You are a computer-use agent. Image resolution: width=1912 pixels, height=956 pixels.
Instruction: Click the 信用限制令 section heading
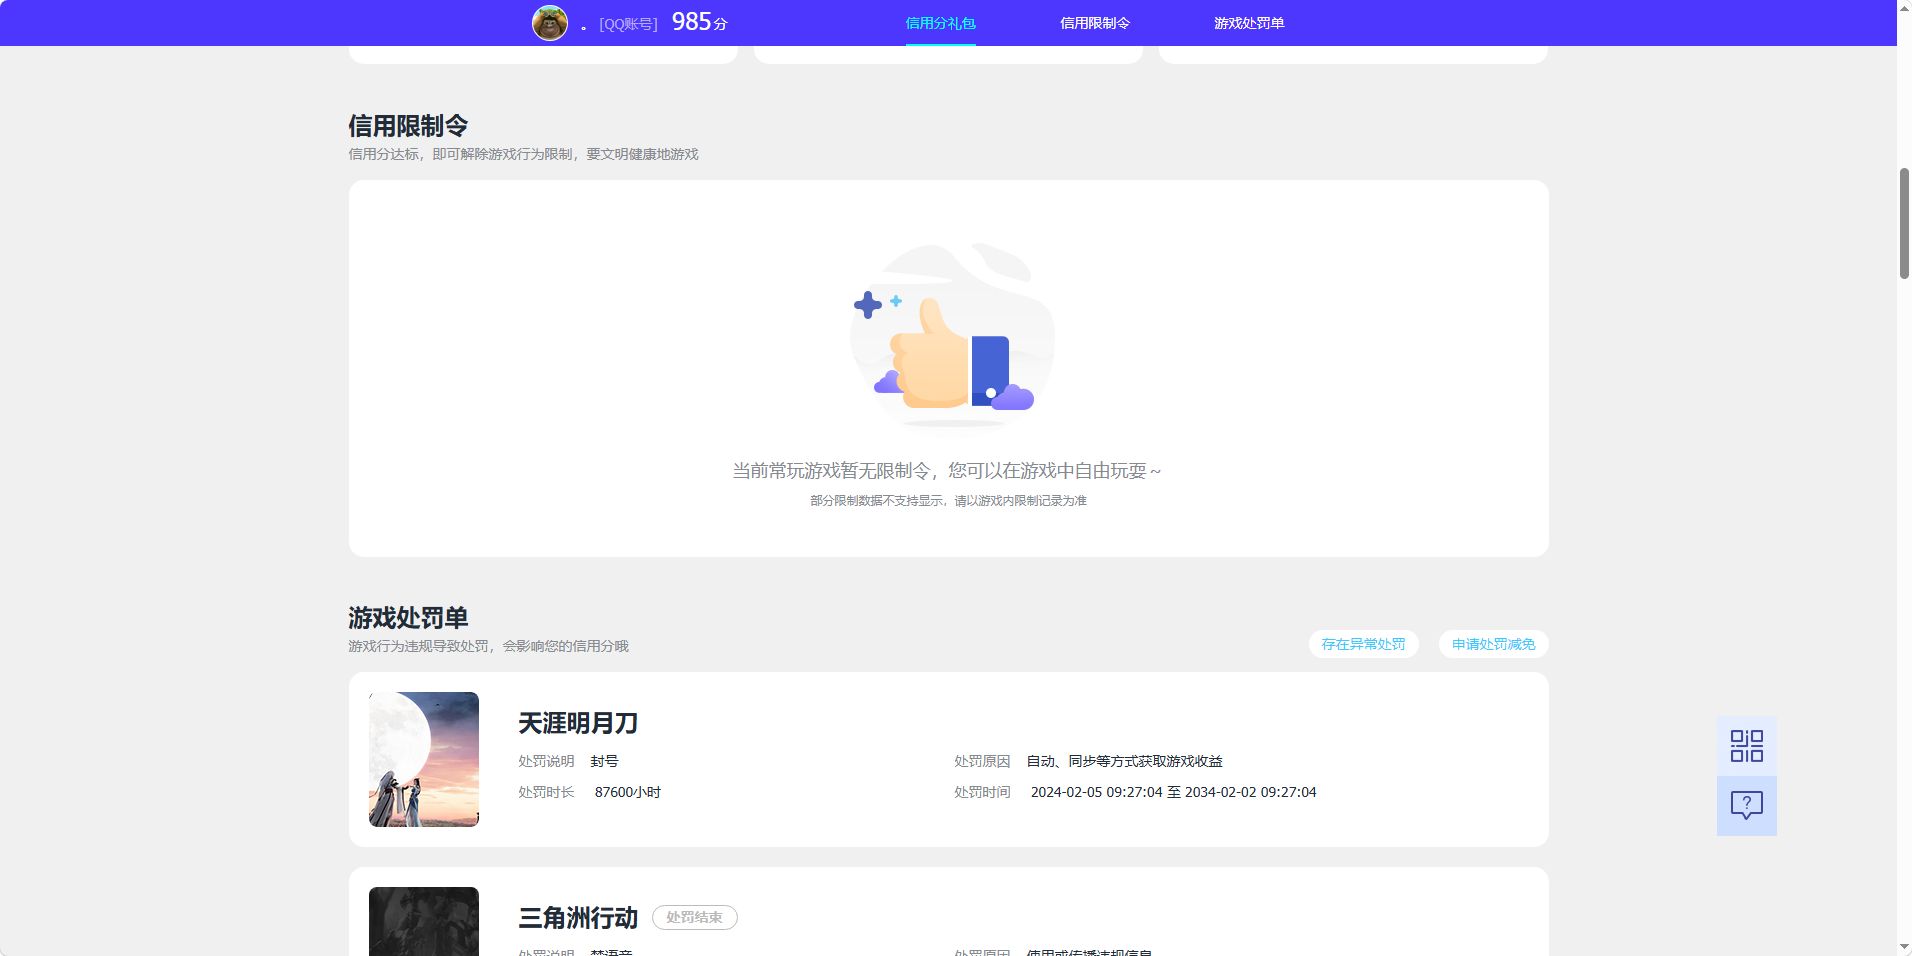click(408, 126)
